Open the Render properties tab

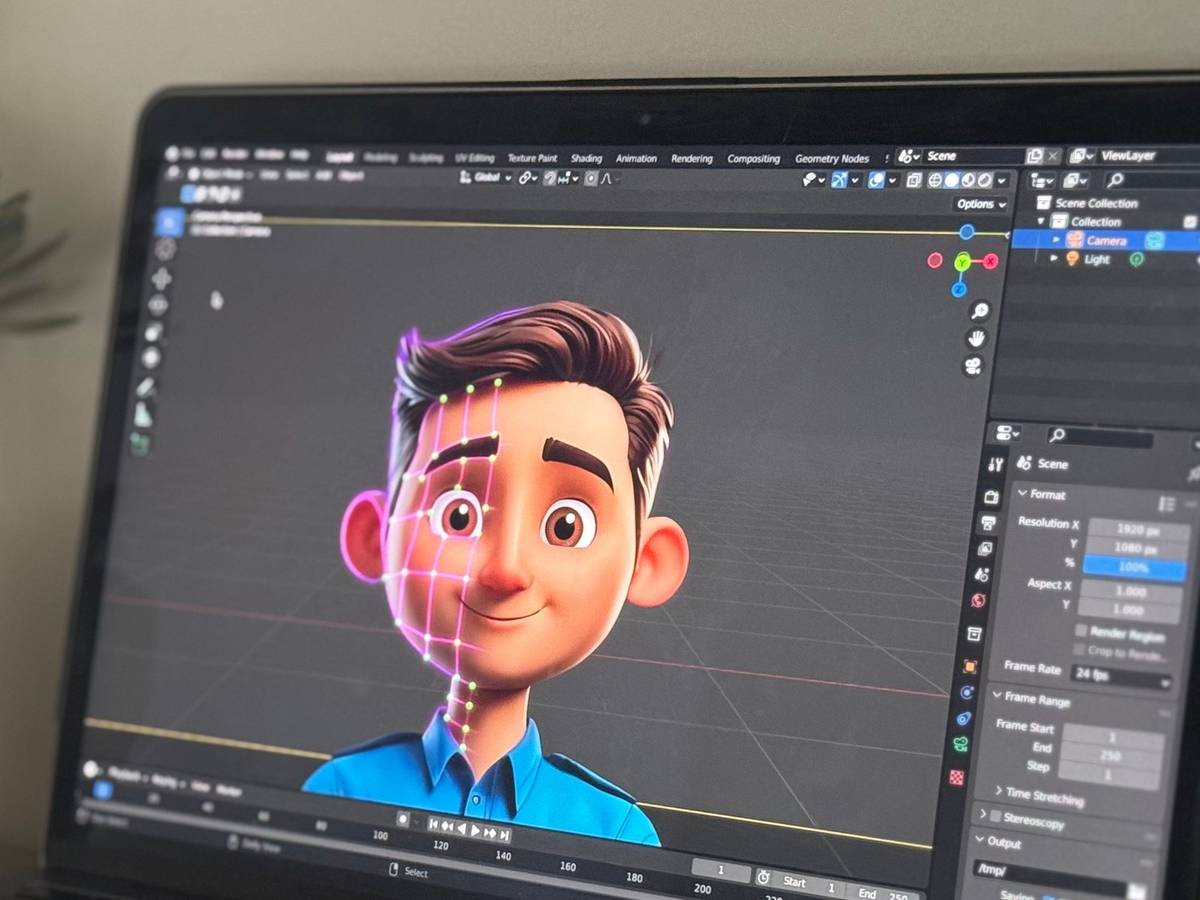coord(992,497)
